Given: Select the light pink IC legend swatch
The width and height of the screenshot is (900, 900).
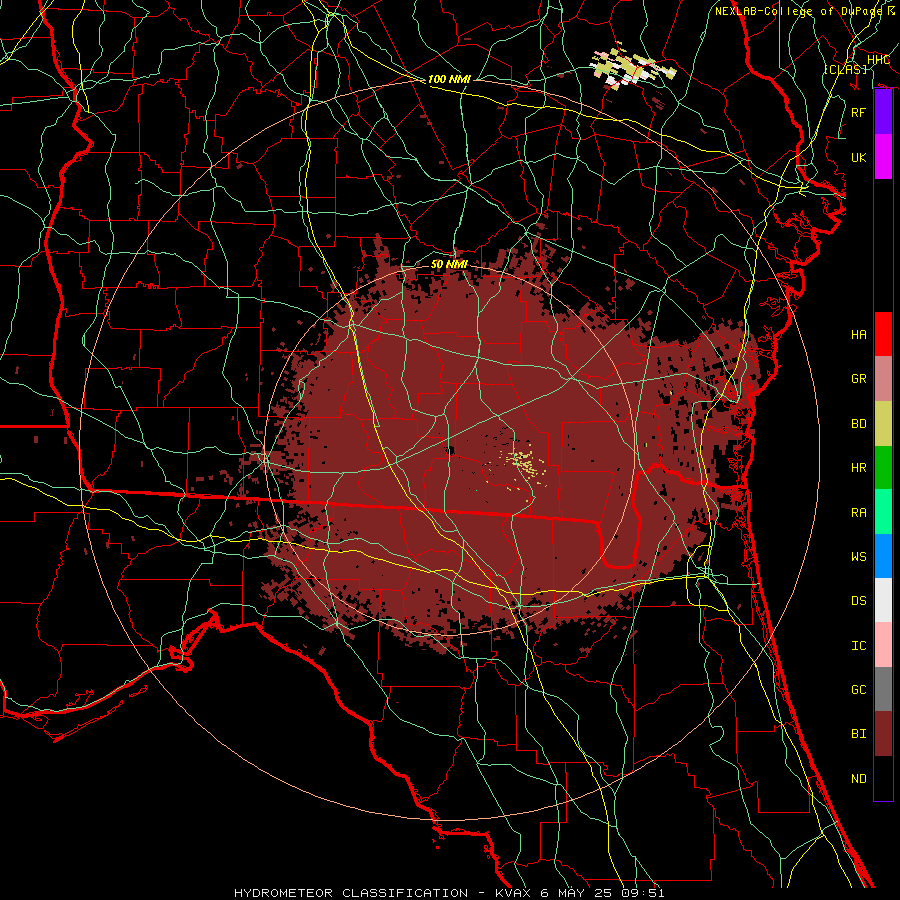Looking at the screenshot, I should click(x=883, y=645).
